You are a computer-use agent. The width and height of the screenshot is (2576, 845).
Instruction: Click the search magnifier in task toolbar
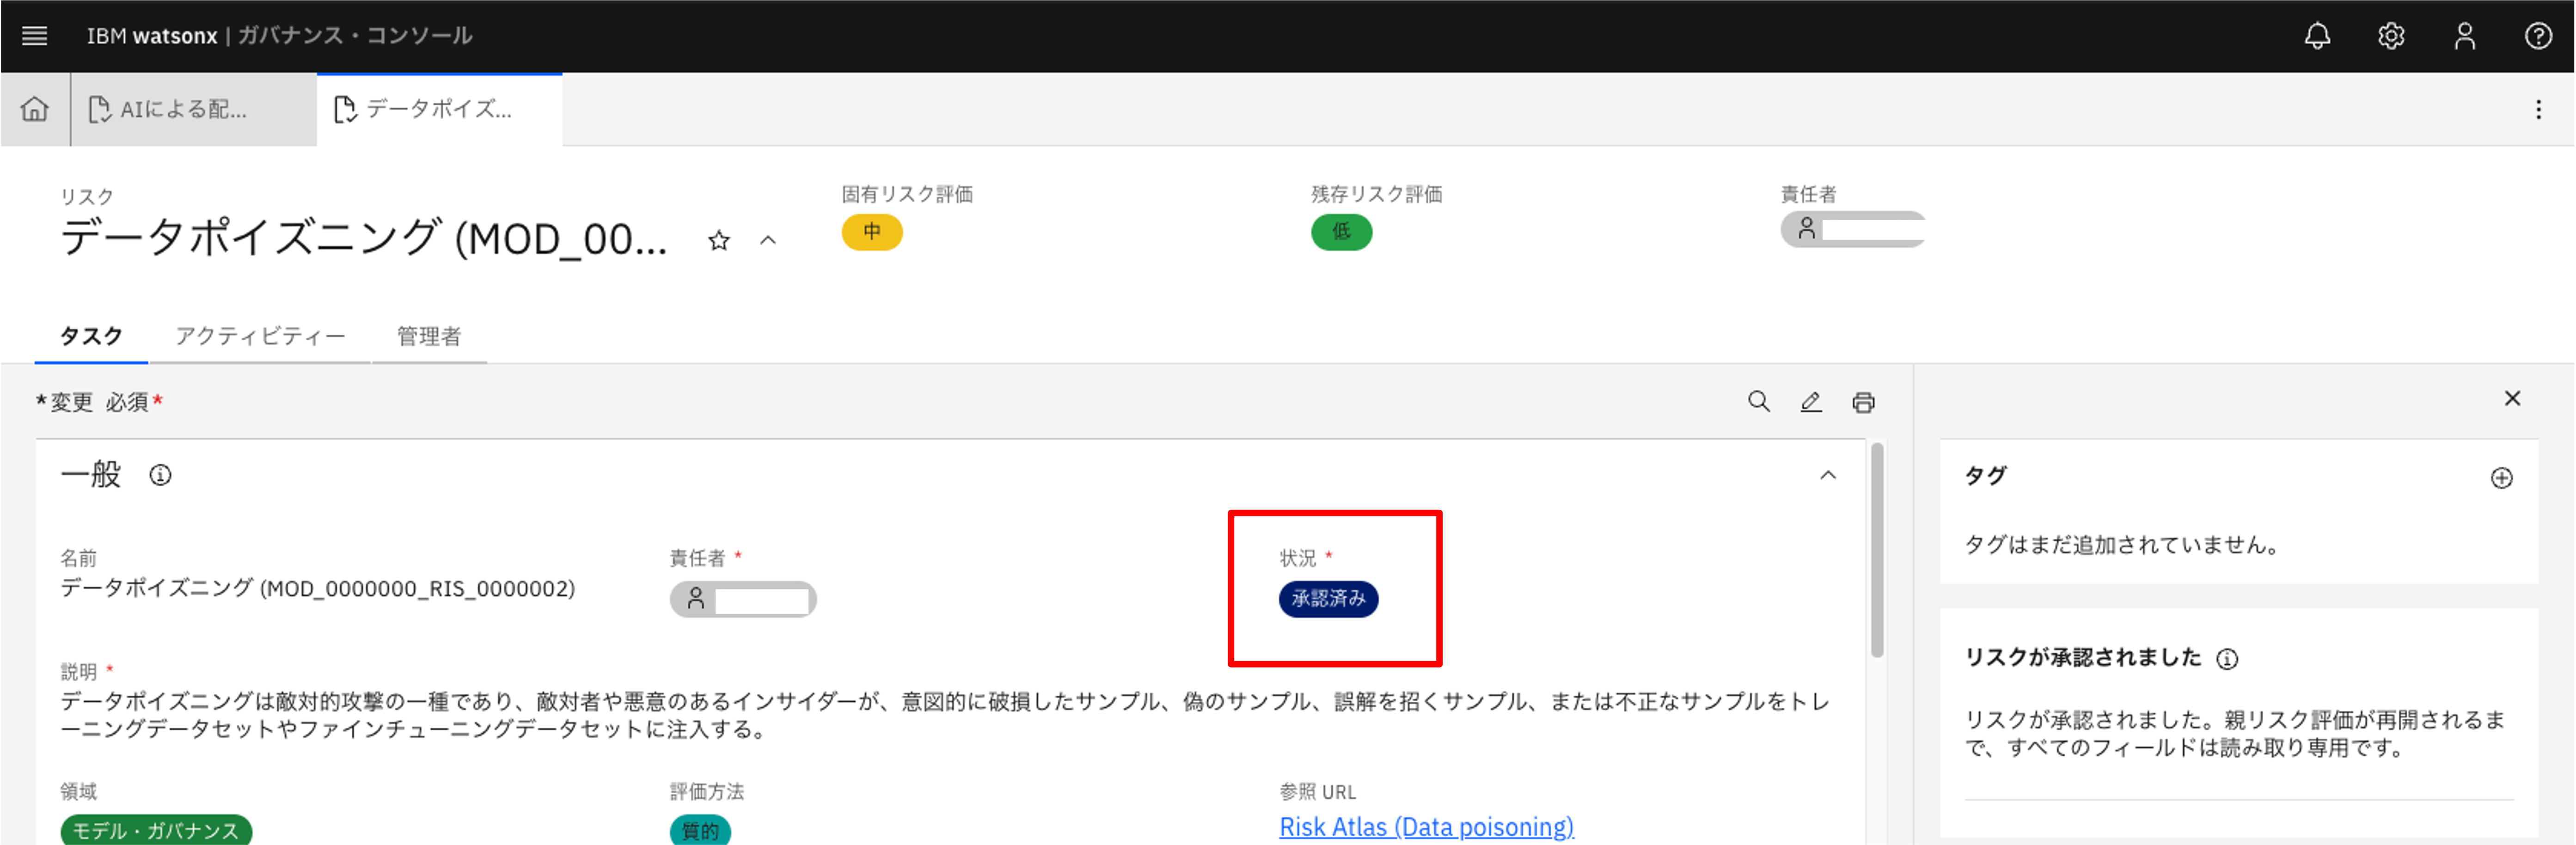1758,402
